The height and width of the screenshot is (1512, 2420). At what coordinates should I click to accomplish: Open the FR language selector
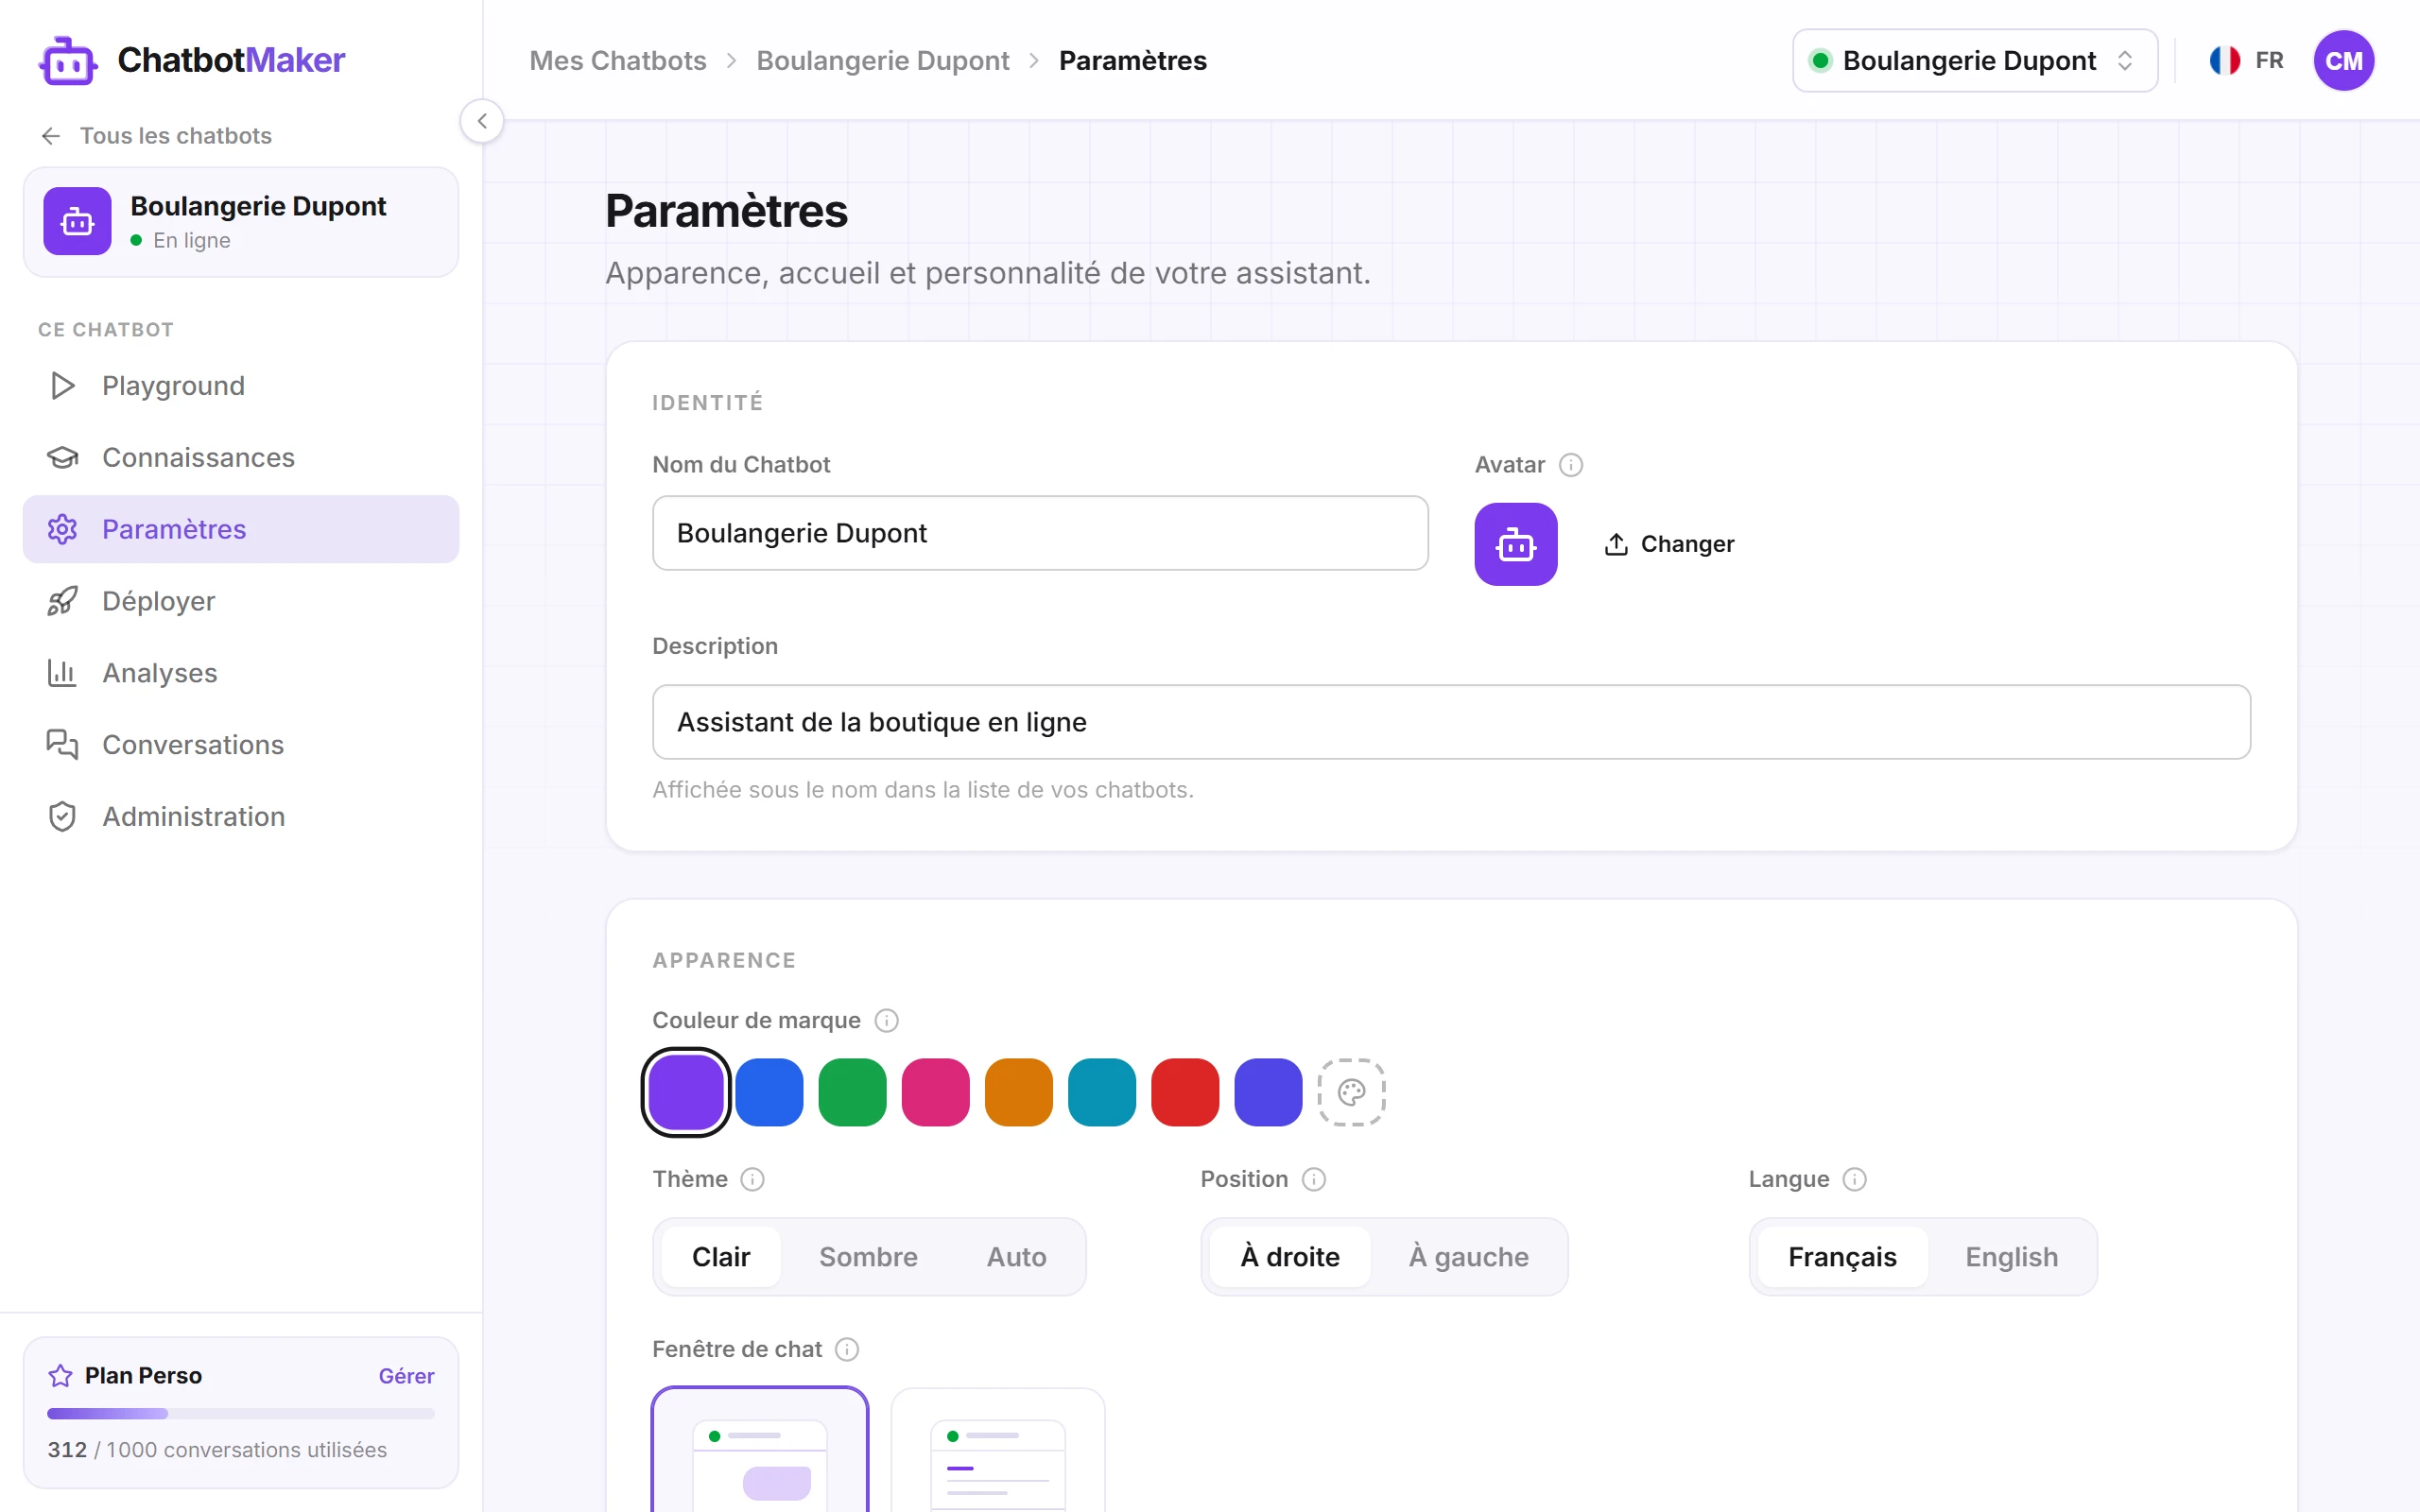coord(2246,61)
